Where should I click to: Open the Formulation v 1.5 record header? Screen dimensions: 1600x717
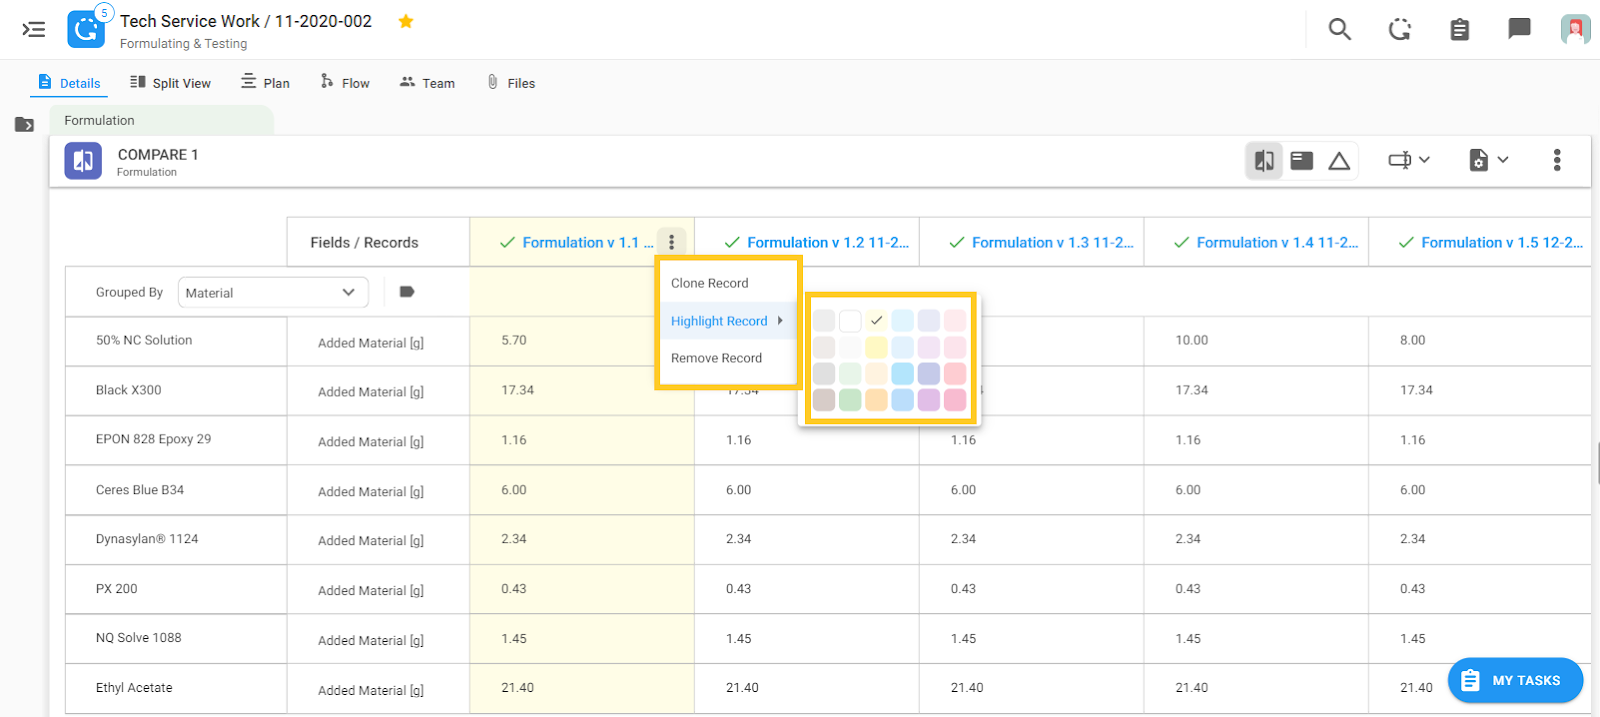(1502, 242)
